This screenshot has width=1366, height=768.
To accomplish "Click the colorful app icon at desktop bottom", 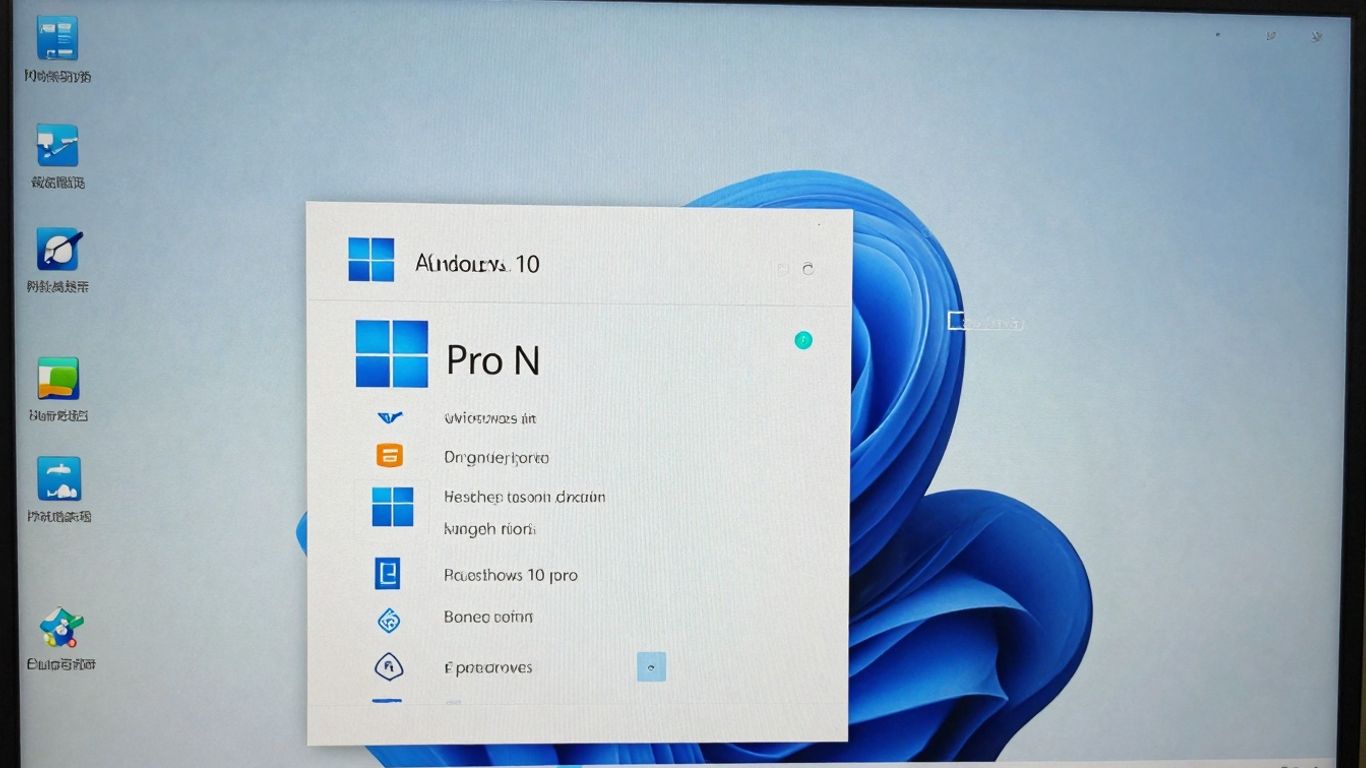I will tap(57, 630).
